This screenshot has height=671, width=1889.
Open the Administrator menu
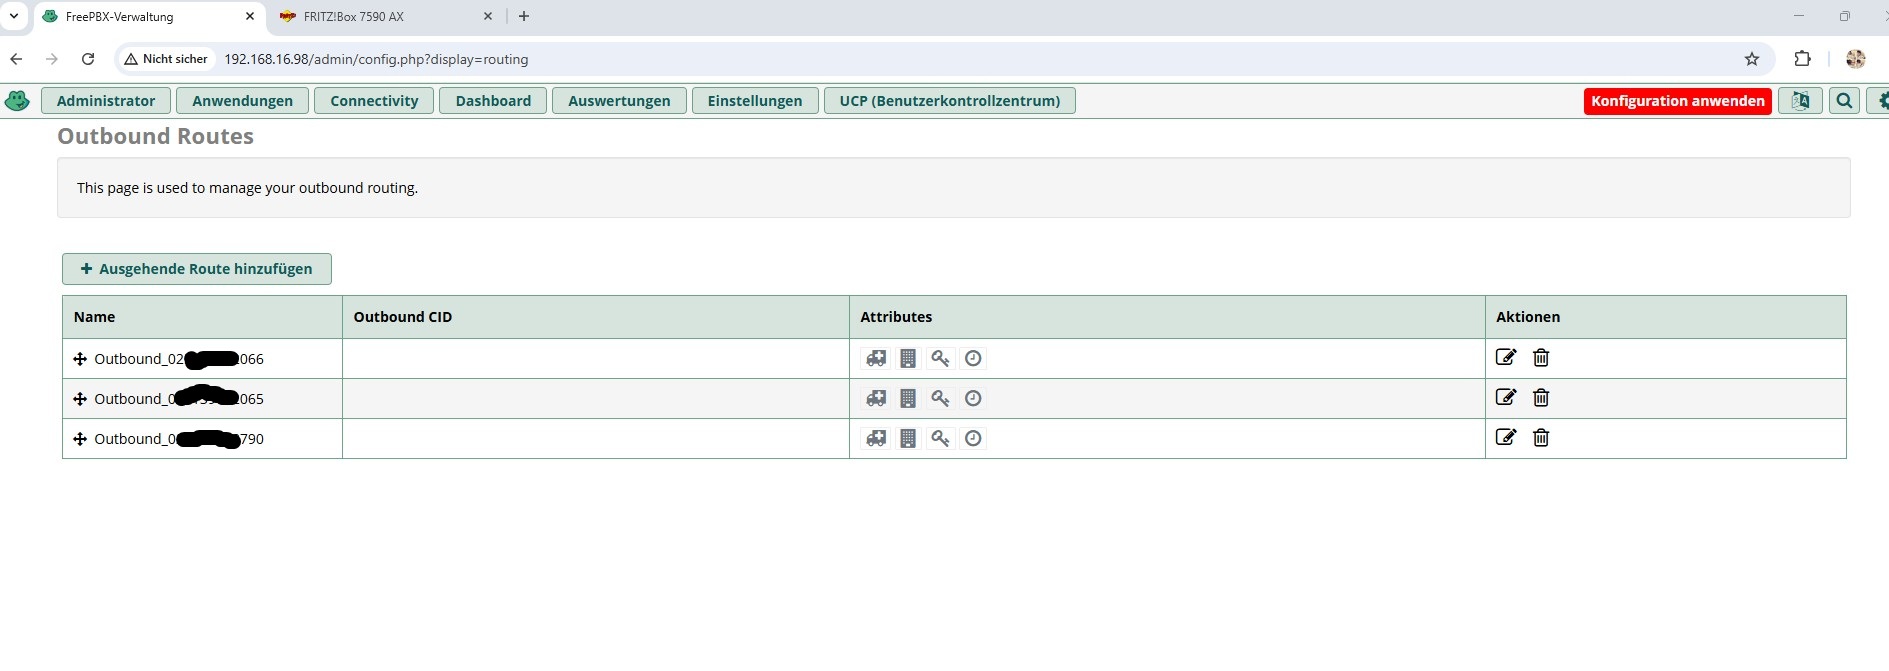tap(106, 101)
